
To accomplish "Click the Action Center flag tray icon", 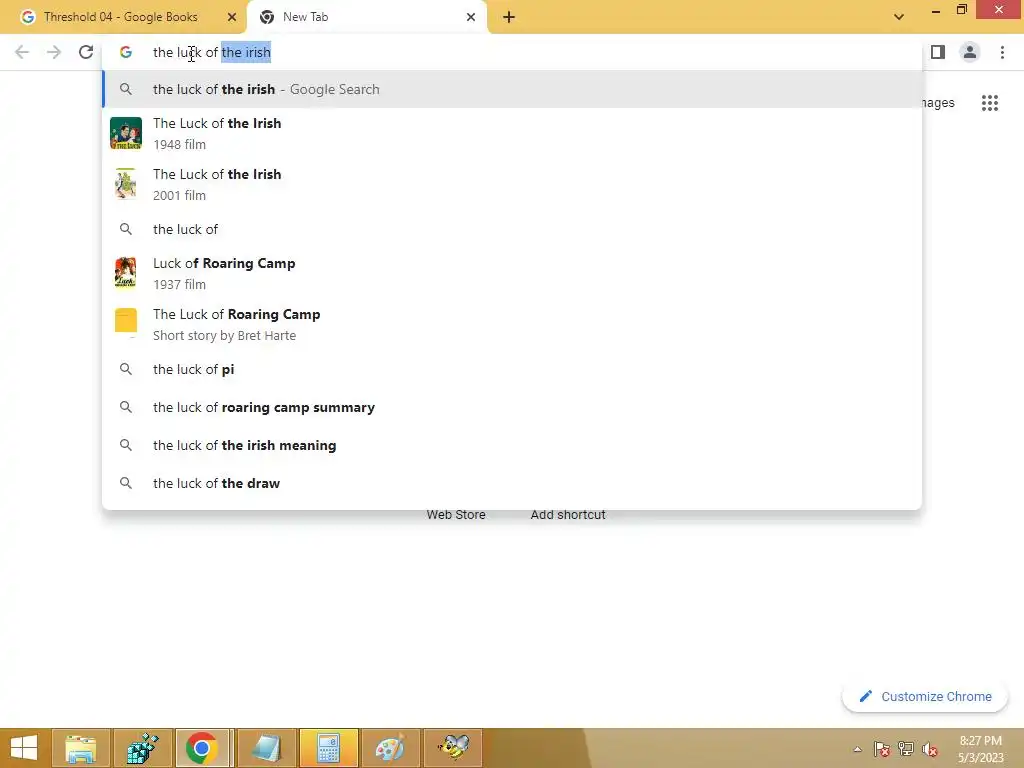I will 882,749.
